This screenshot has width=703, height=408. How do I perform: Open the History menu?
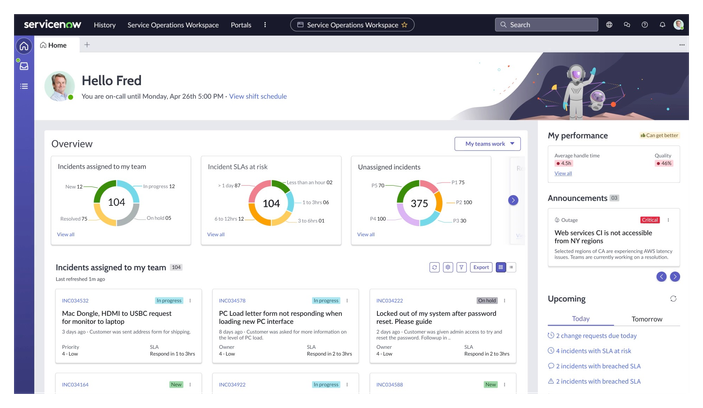pos(104,25)
